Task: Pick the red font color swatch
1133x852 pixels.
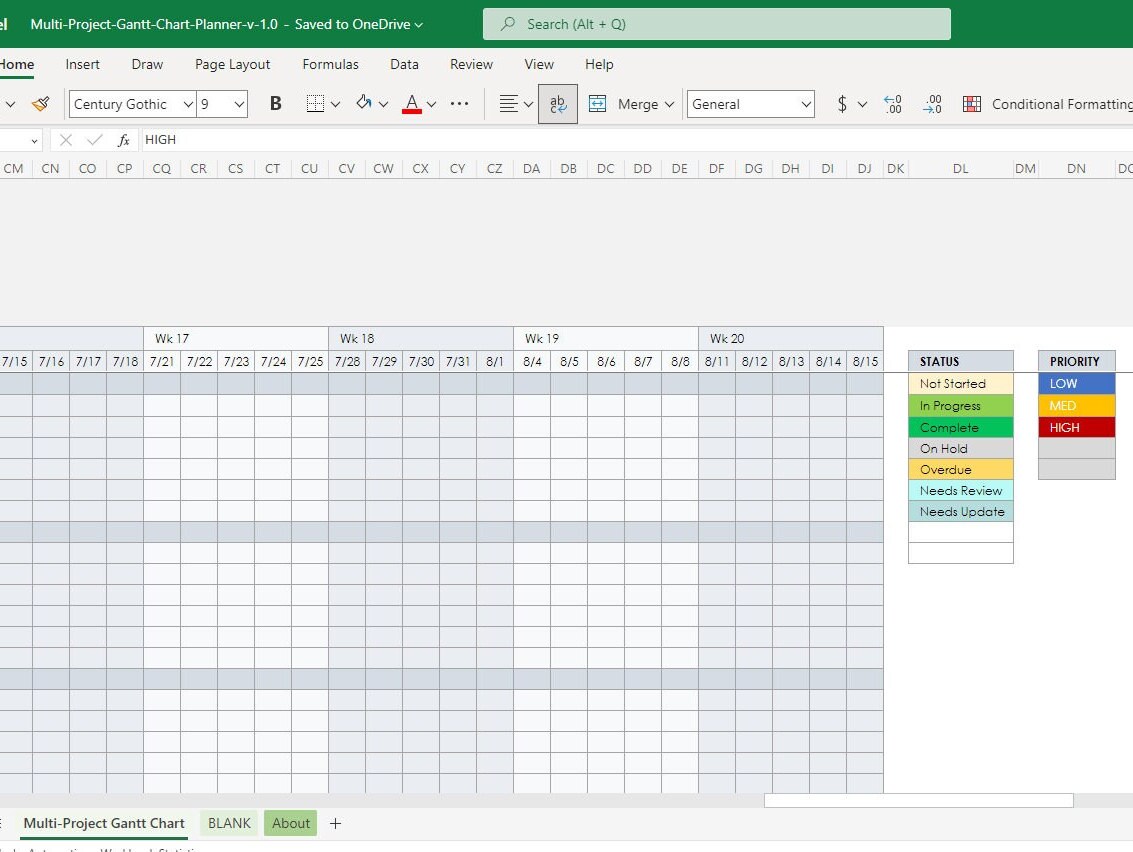Action: click(411, 110)
